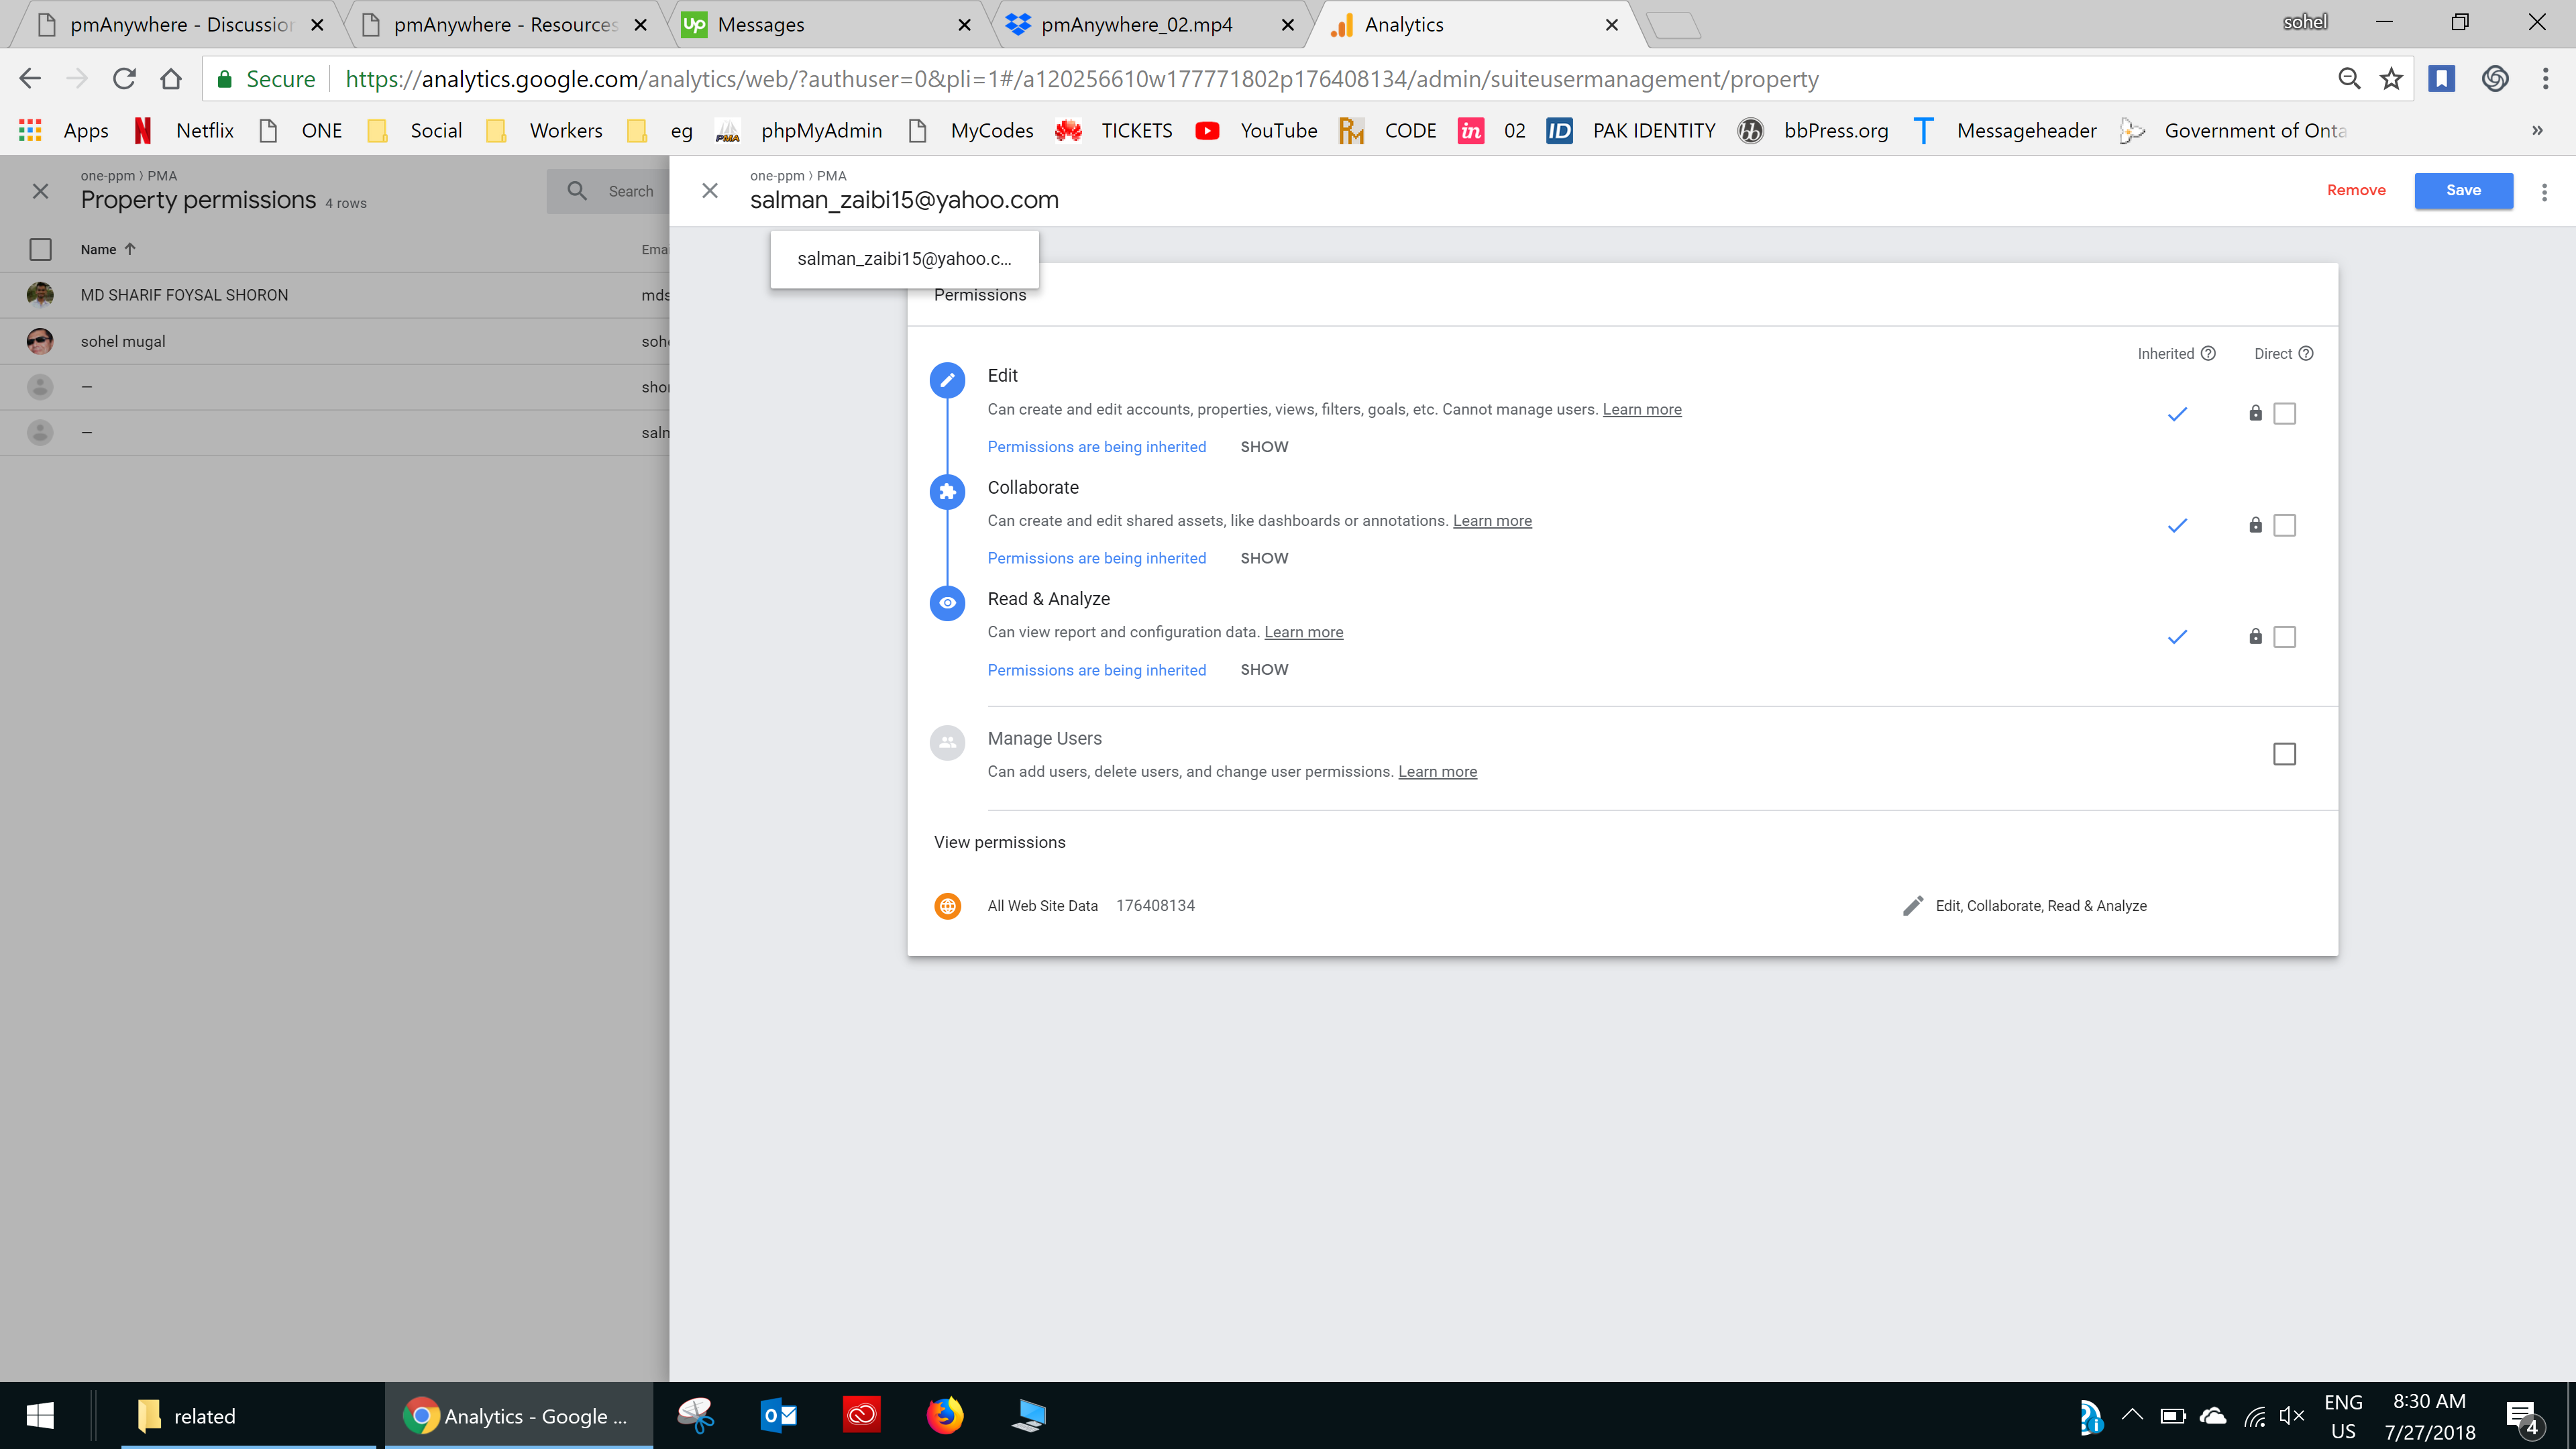Enable the direct Edit permission checkbox

click(2284, 414)
